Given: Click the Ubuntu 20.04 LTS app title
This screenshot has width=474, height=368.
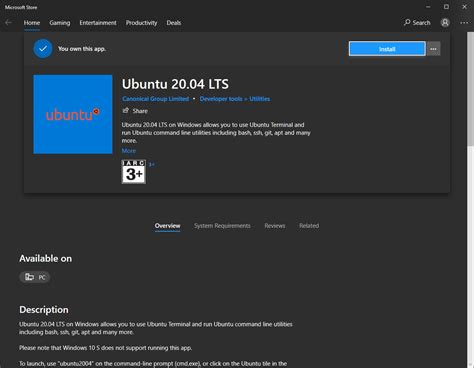Looking at the screenshot, I should tap(175, 84).
